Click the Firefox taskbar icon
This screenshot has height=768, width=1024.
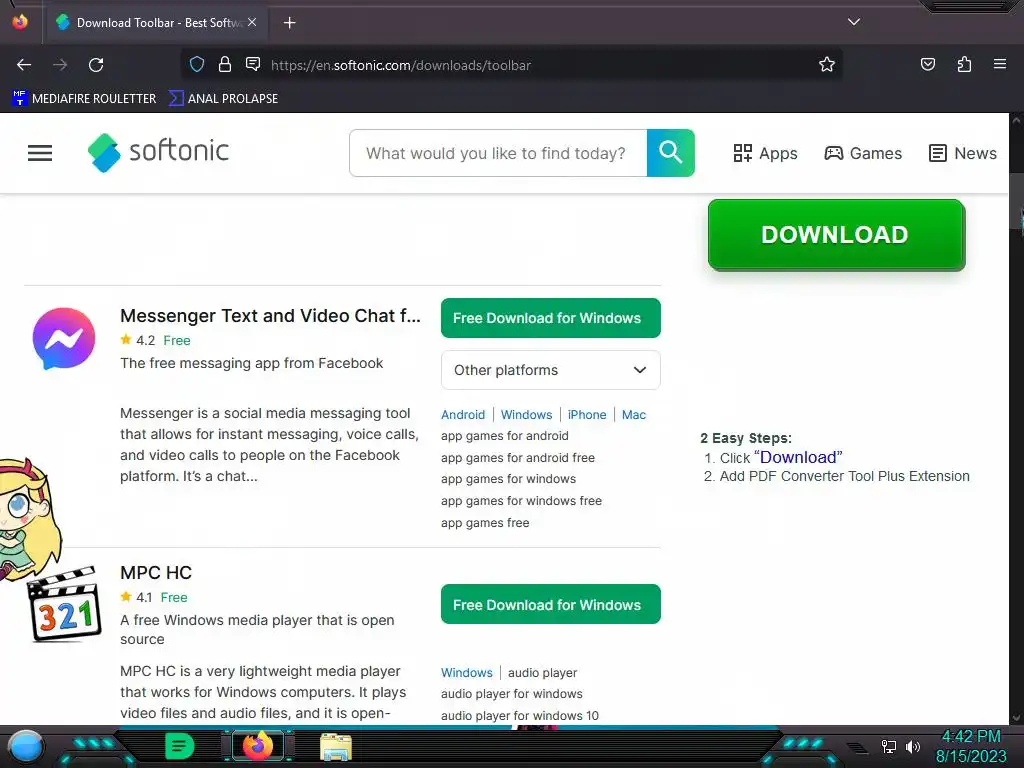(258, 746)
